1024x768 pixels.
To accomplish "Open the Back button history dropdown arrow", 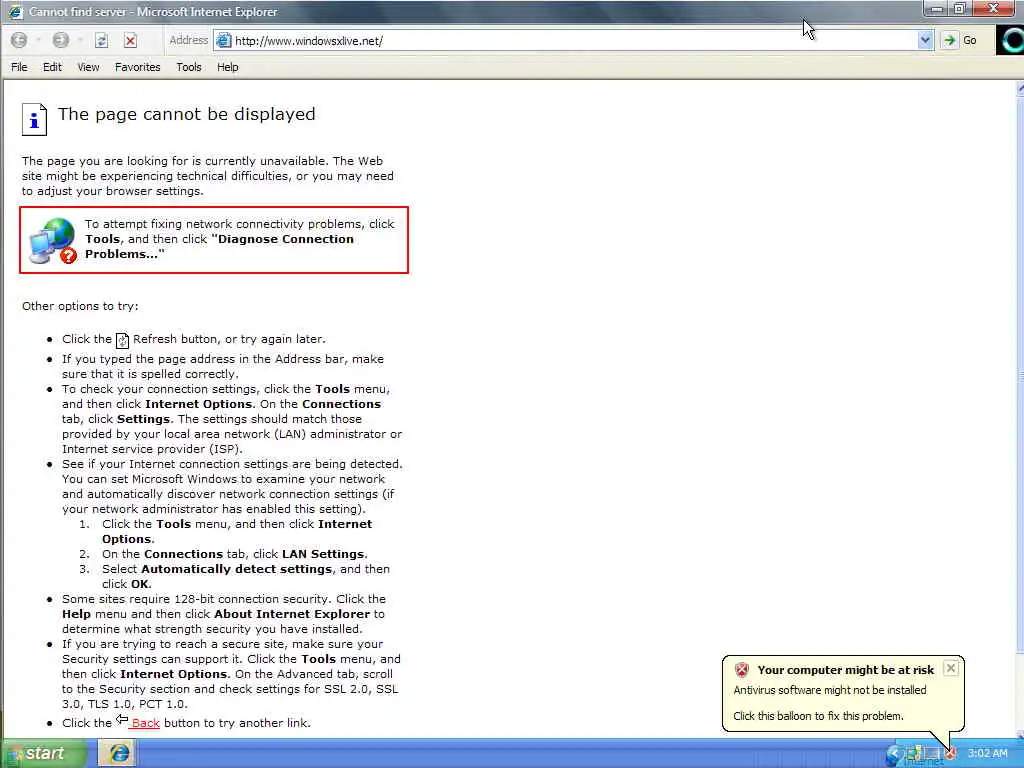I will [38, 40].
